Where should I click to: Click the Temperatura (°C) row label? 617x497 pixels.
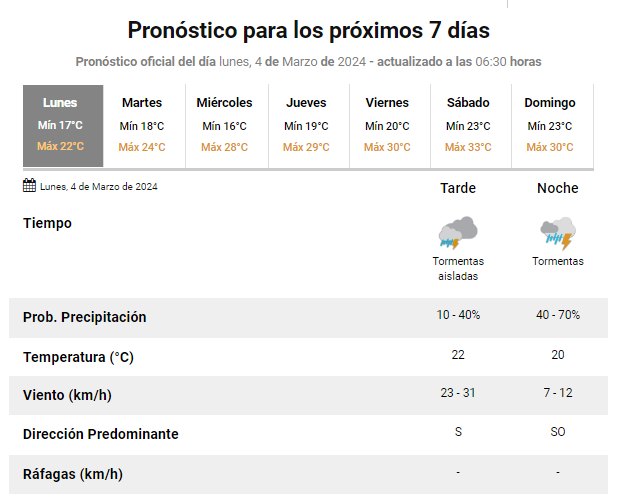(x=78, y=357)
